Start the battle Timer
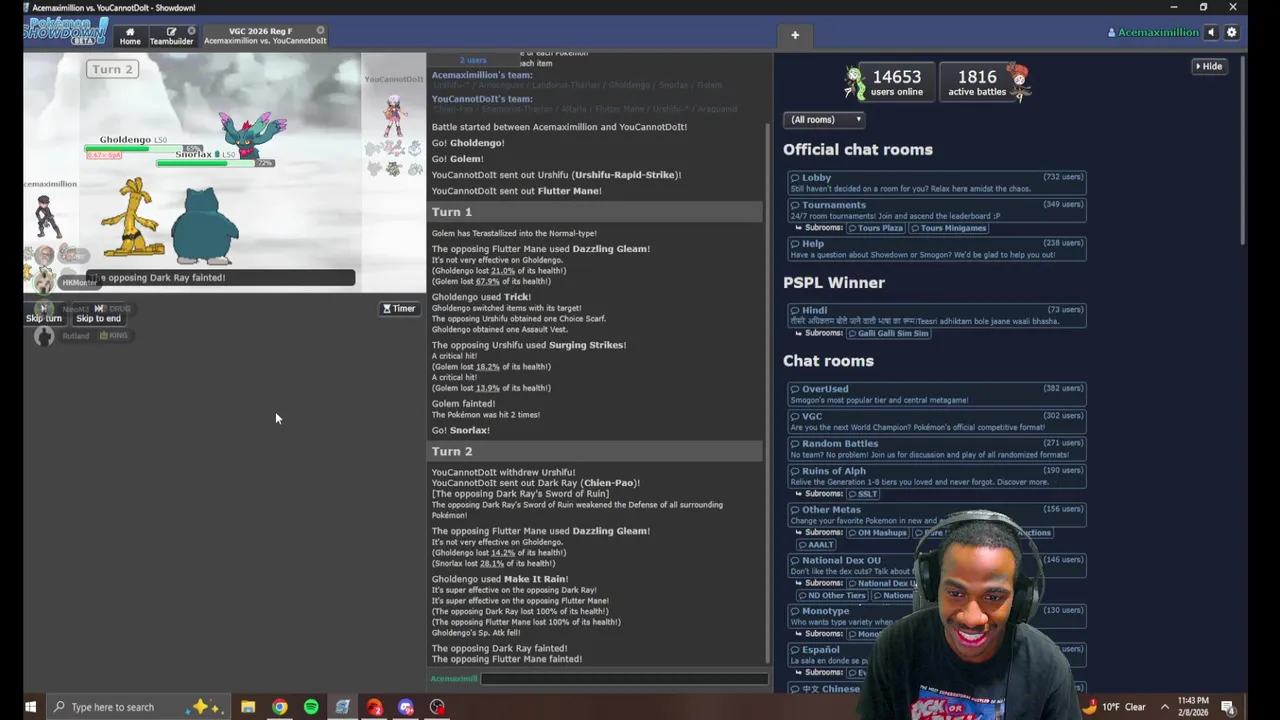The image size is (1280, 720). point(399,309)
